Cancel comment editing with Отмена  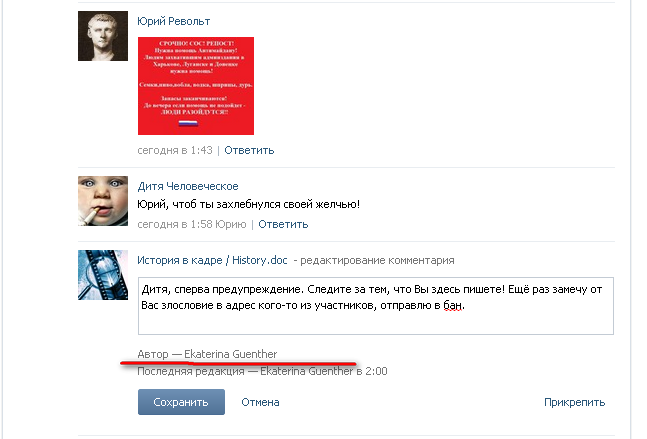click(260, 402)
